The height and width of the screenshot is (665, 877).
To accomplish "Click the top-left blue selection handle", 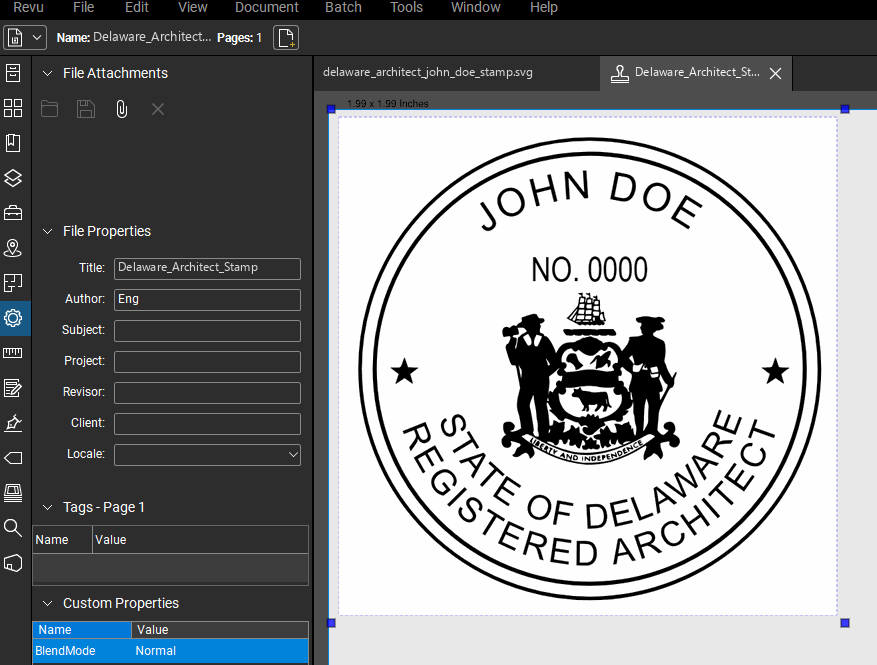I will pyautogui.click(x=331, y=109).
